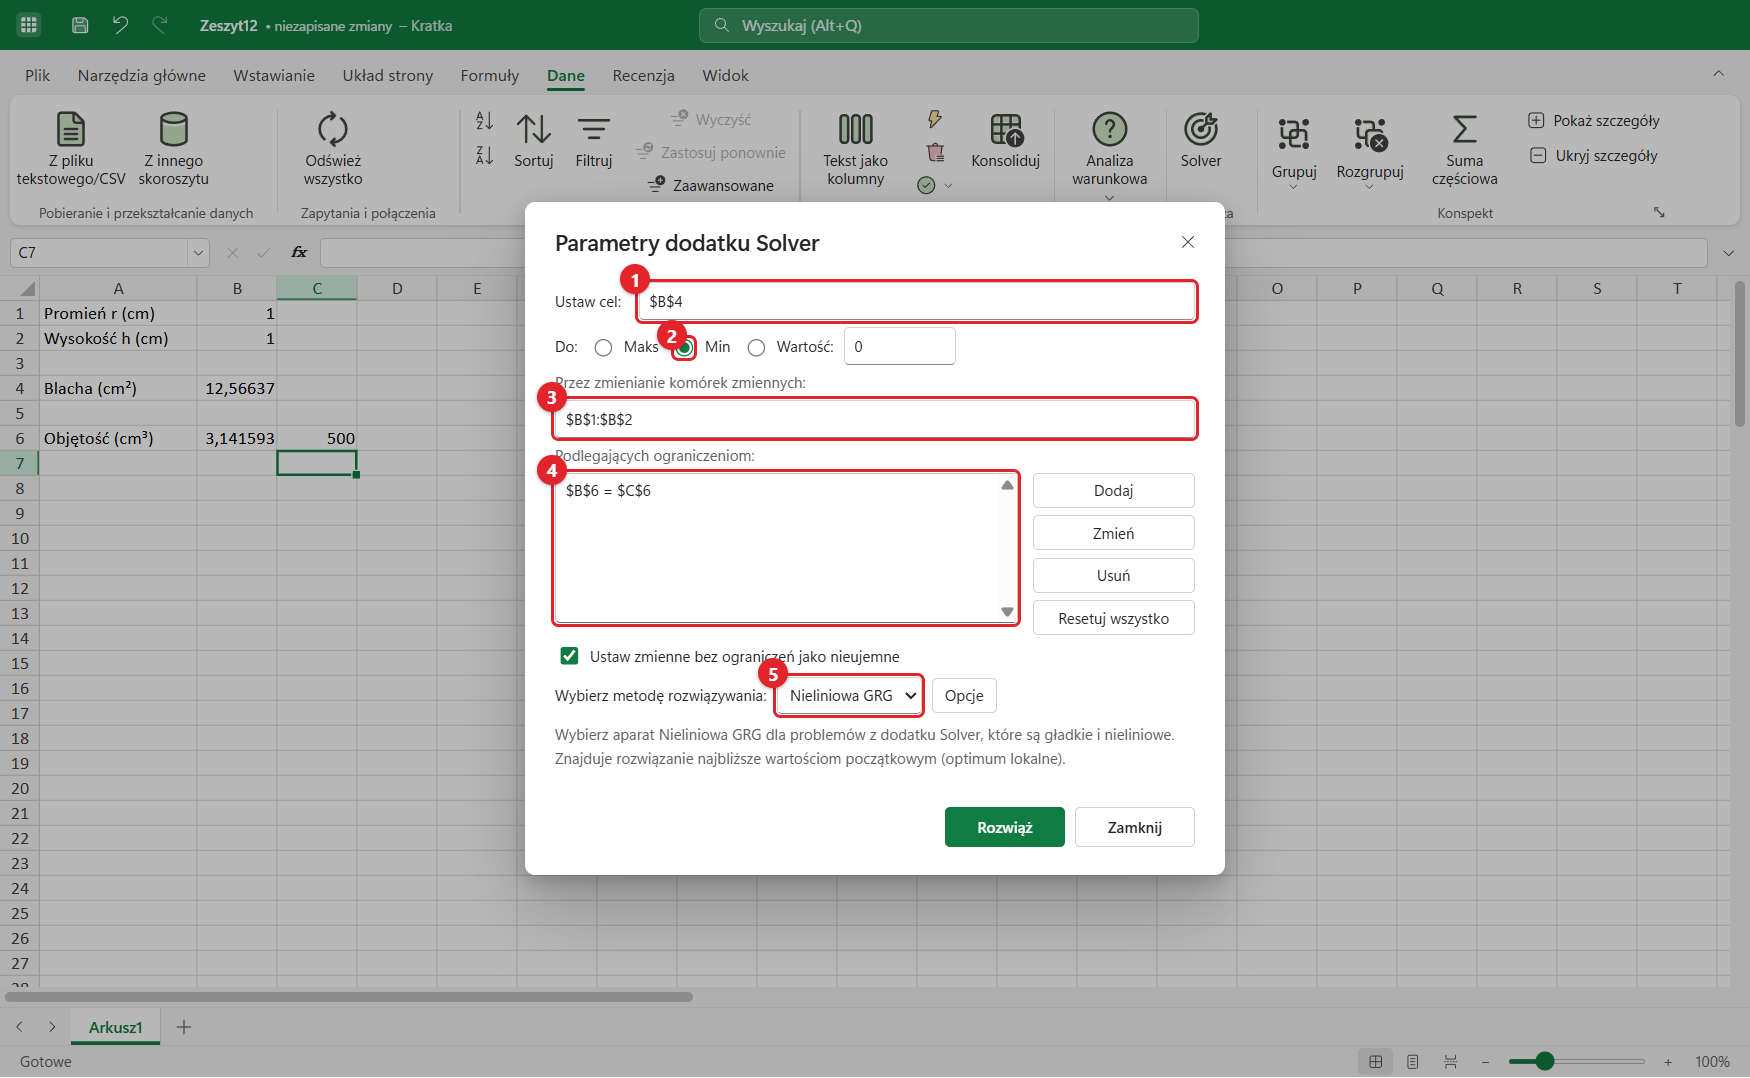Select the Wartość radio button
This screenshot has width=1750, height=1078.
pyautogui.click(x=756, y=348)
